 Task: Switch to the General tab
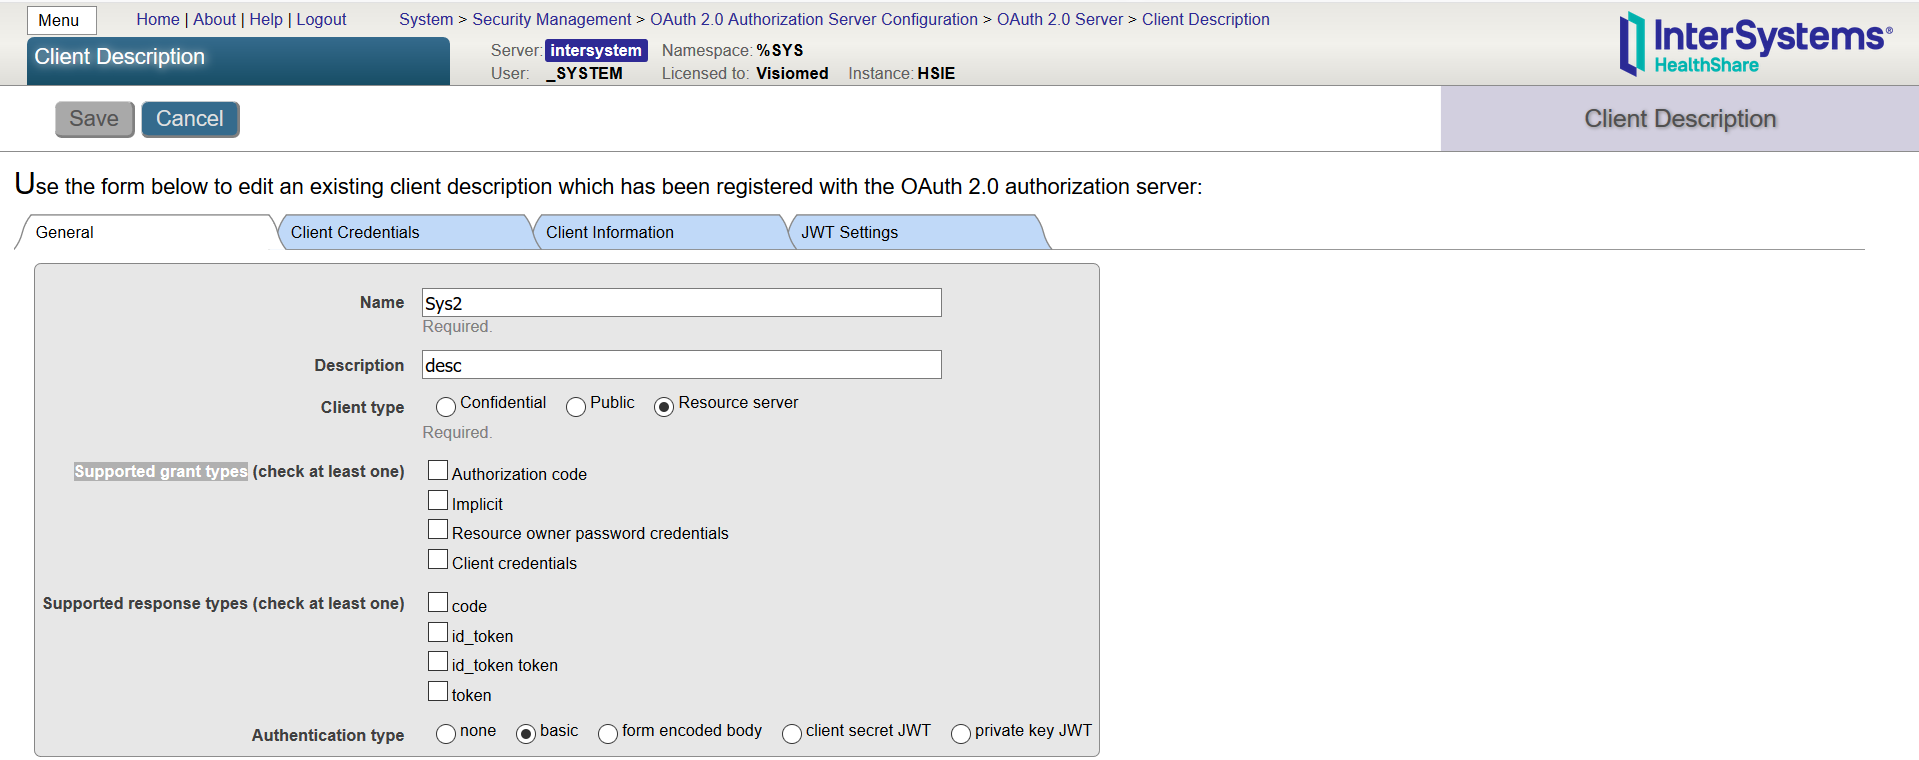(x=147, y=232)
